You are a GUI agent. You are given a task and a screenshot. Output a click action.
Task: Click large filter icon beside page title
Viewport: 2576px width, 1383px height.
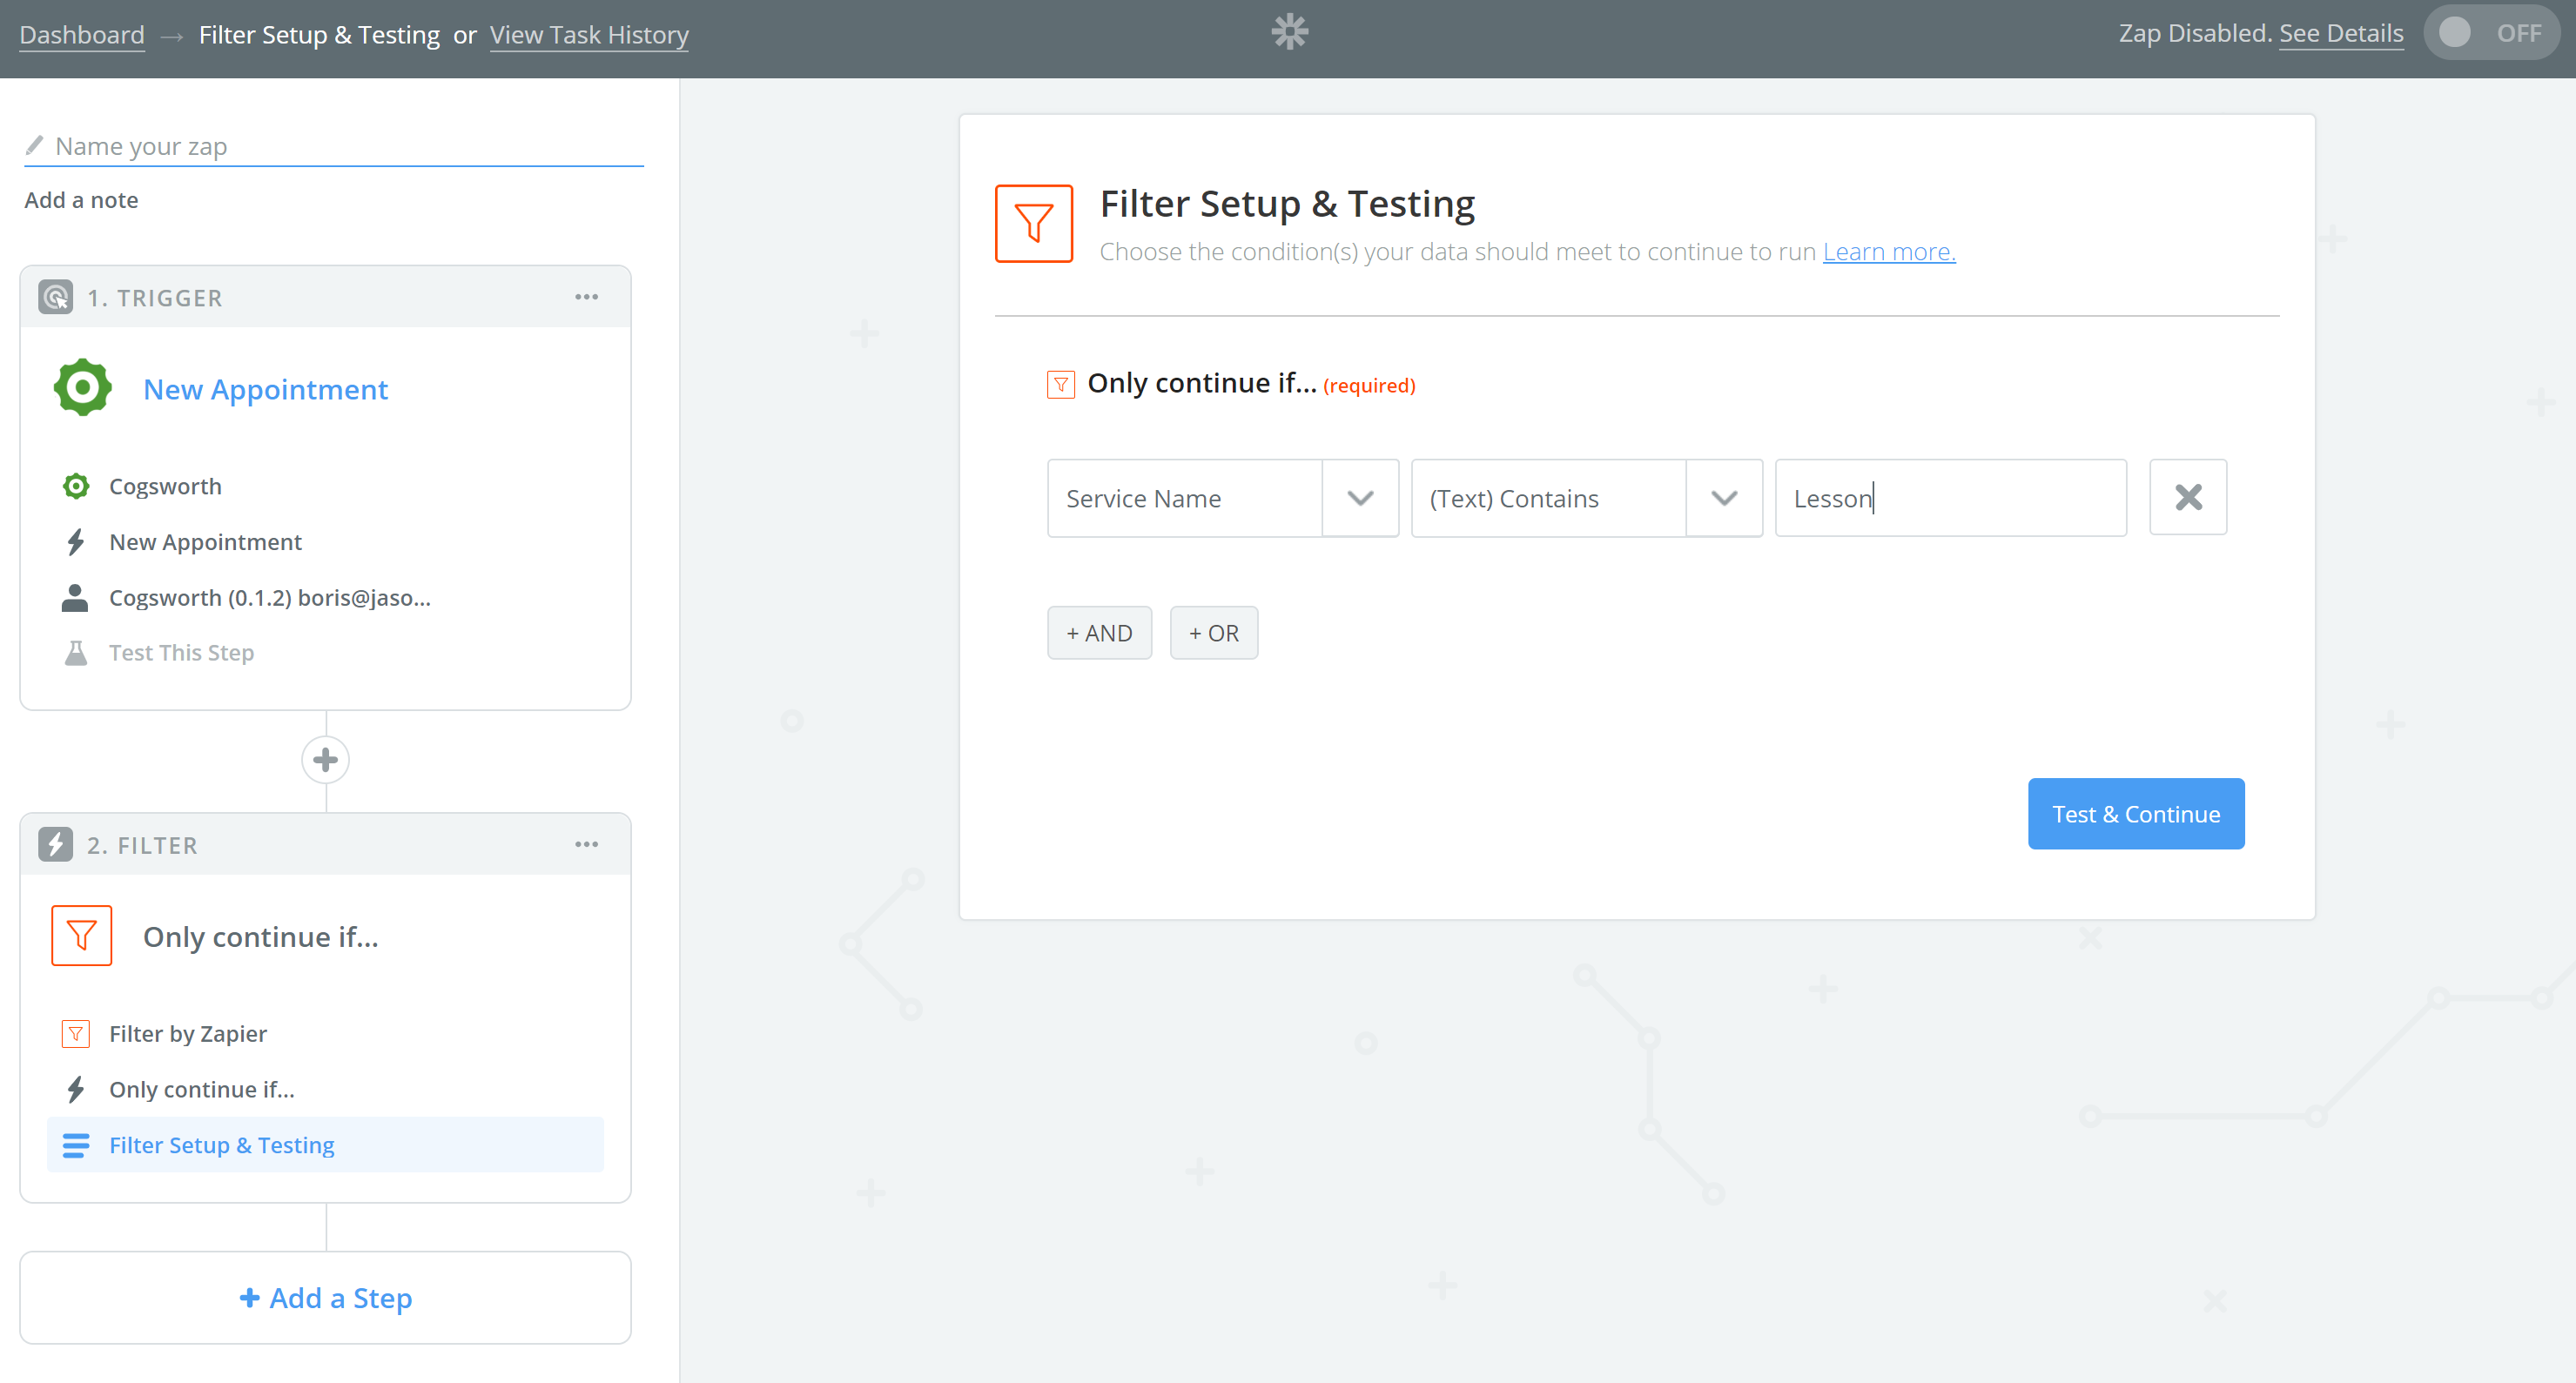tap(1033, 223)
